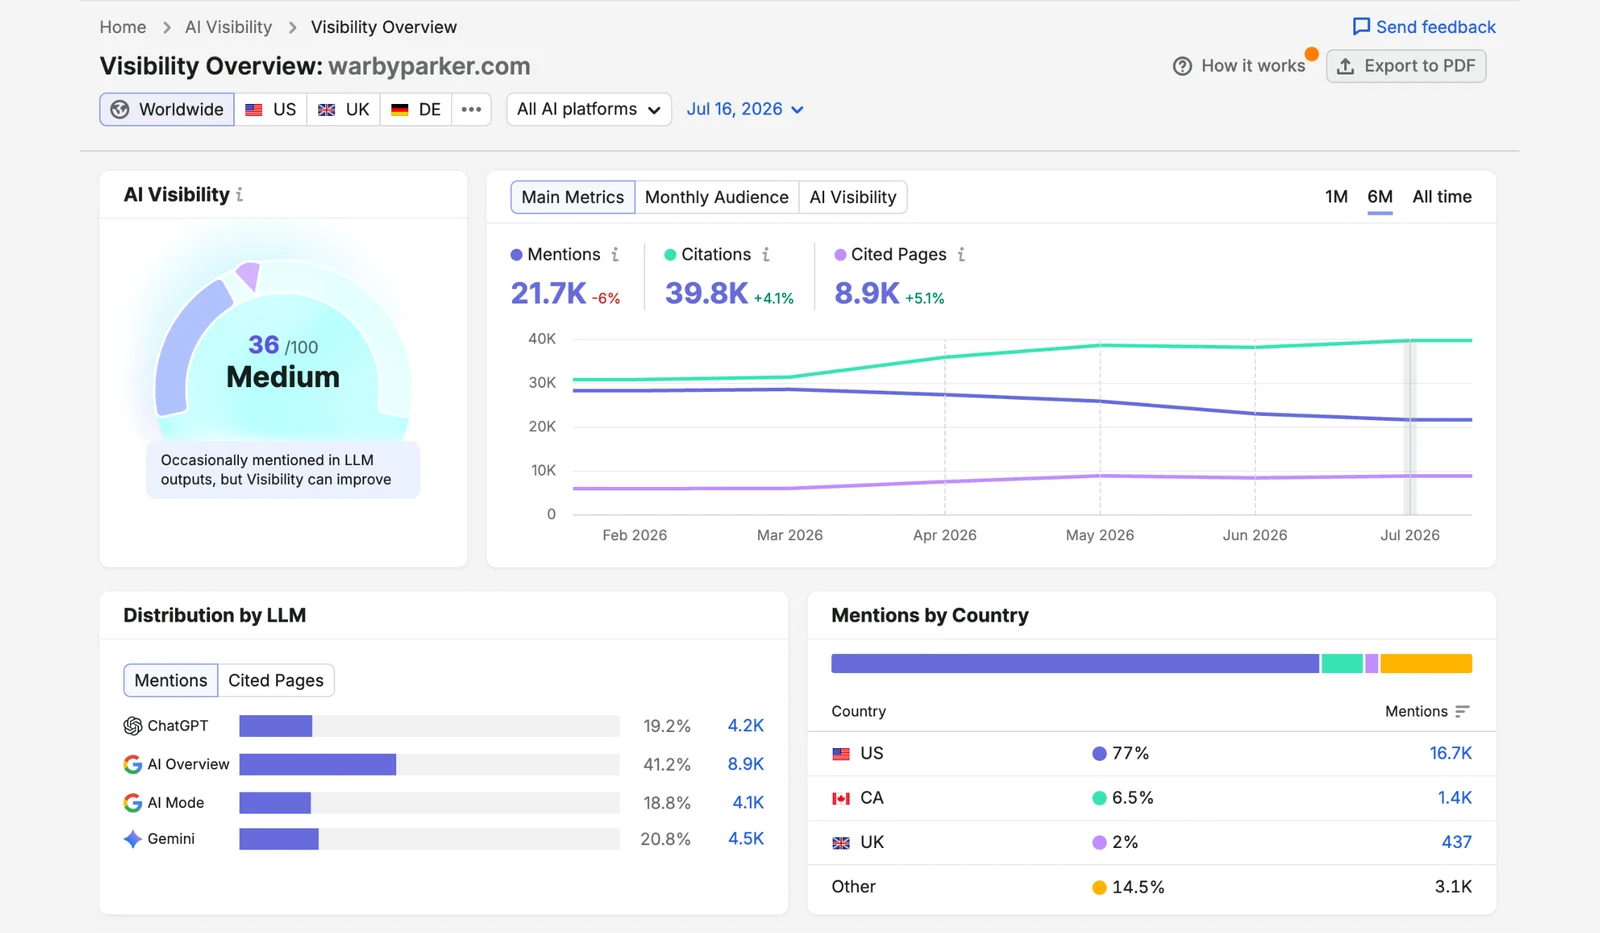
Task: Select Mentions tab in Distribution by LLM
Action: pos(171,680)
